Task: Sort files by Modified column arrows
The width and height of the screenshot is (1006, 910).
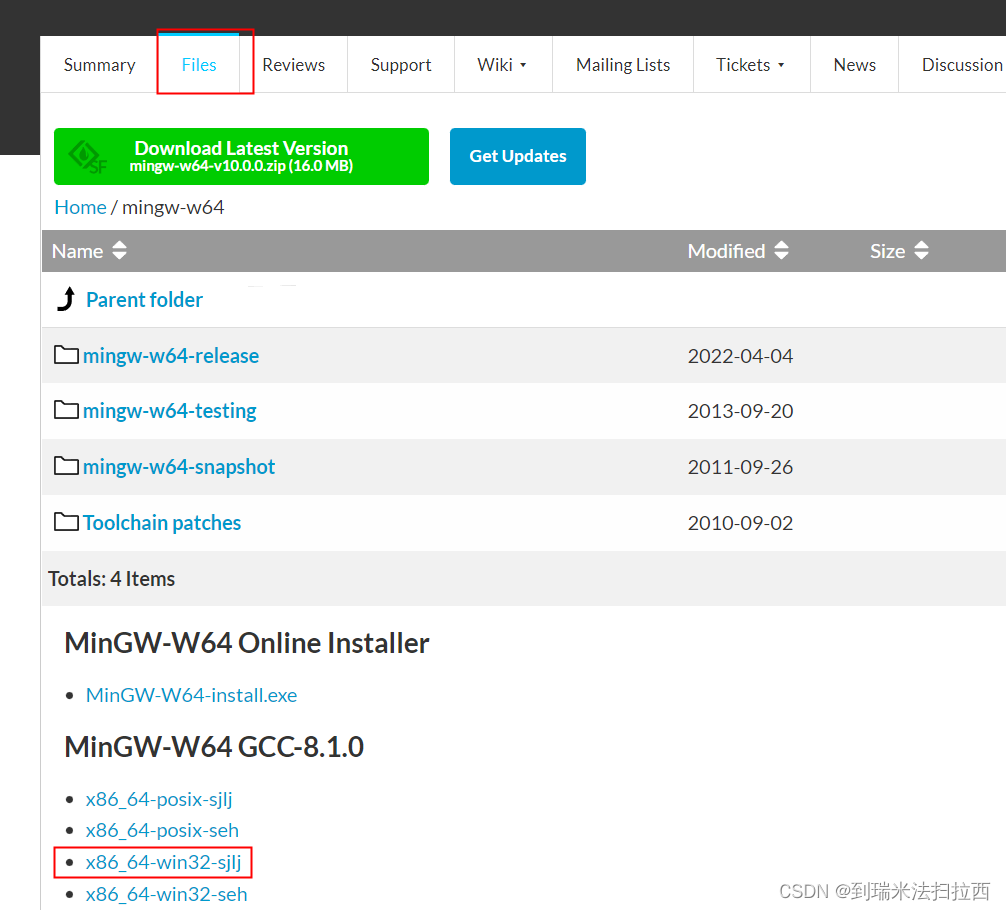Action: click(x=781, y=250)
